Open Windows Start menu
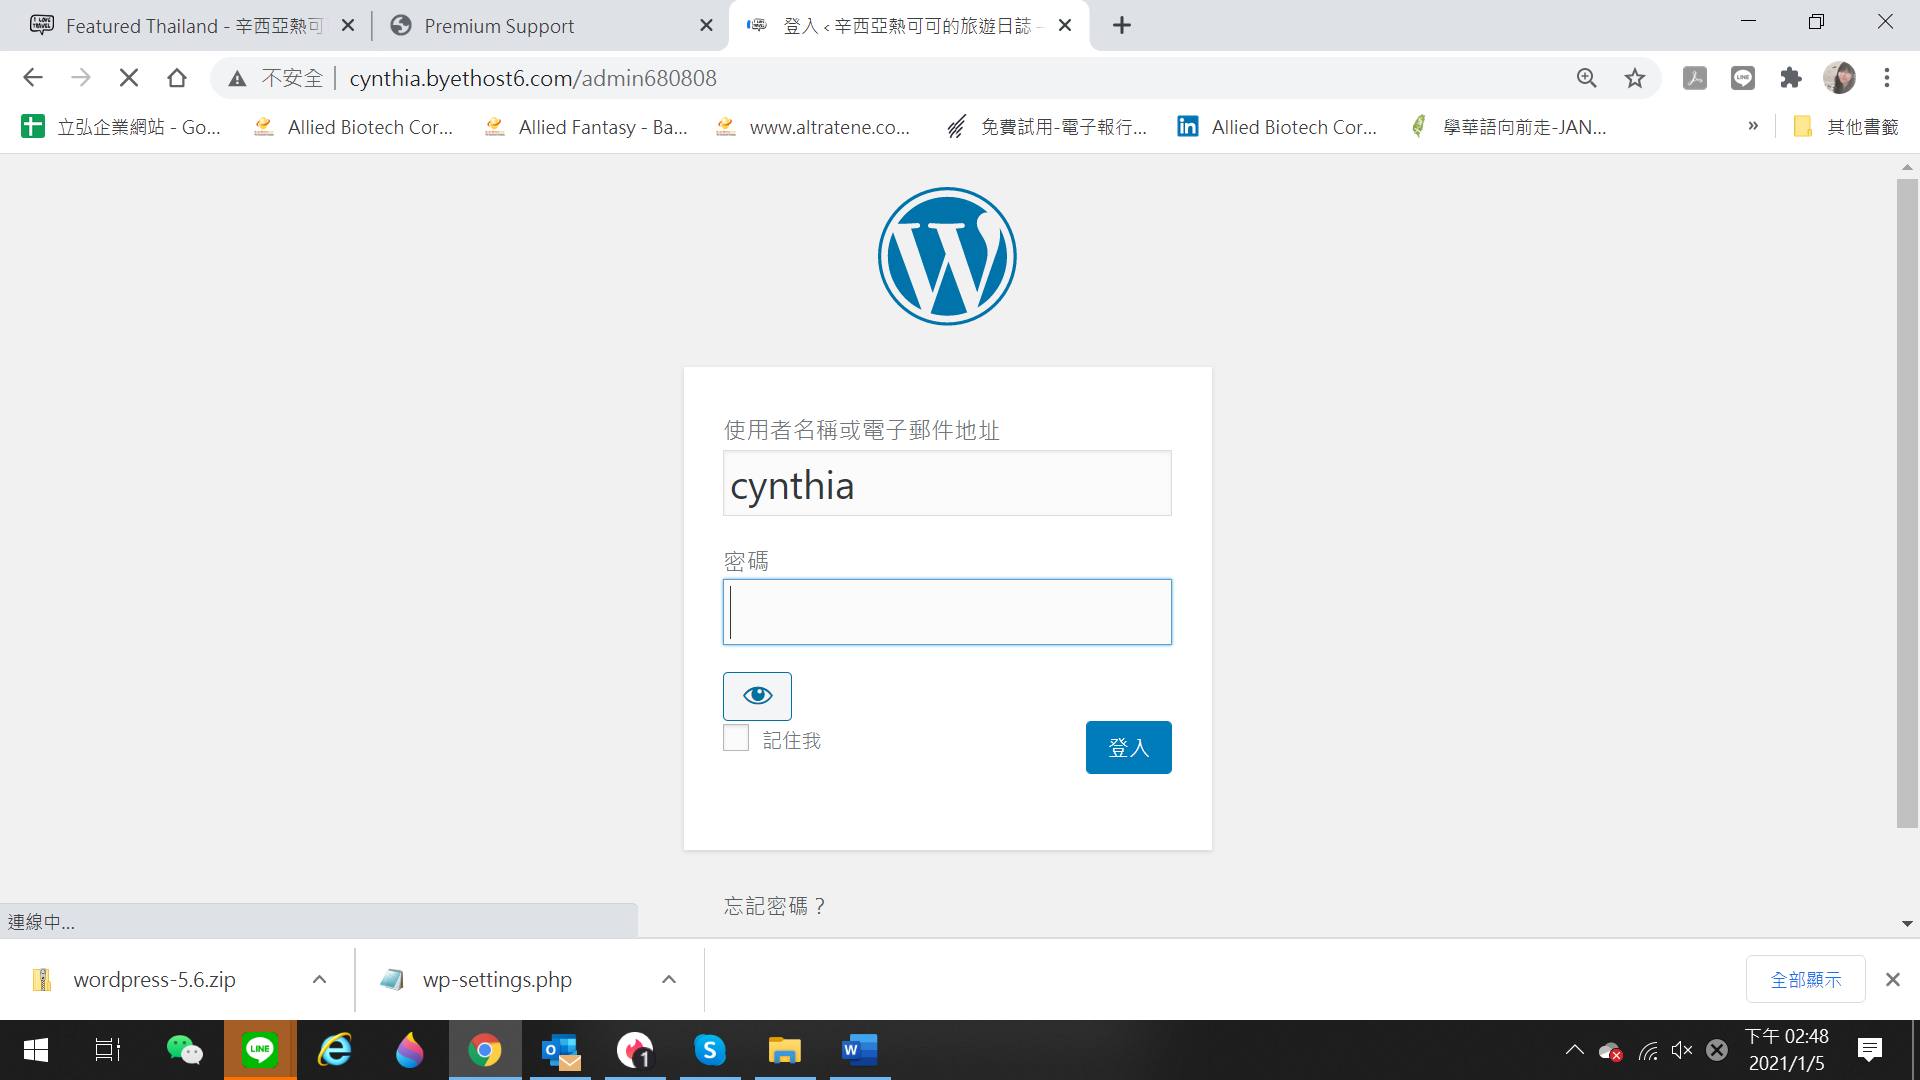1920x1080 pixels. coord(36,1050)
